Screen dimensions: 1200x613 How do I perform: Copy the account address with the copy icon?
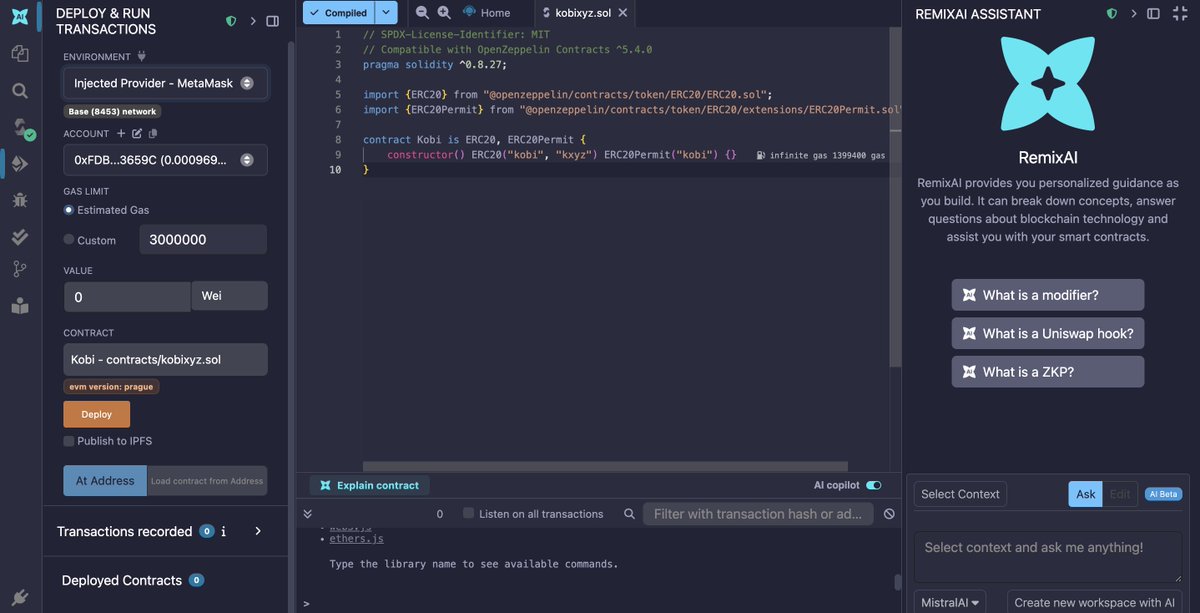coord(153,133)
